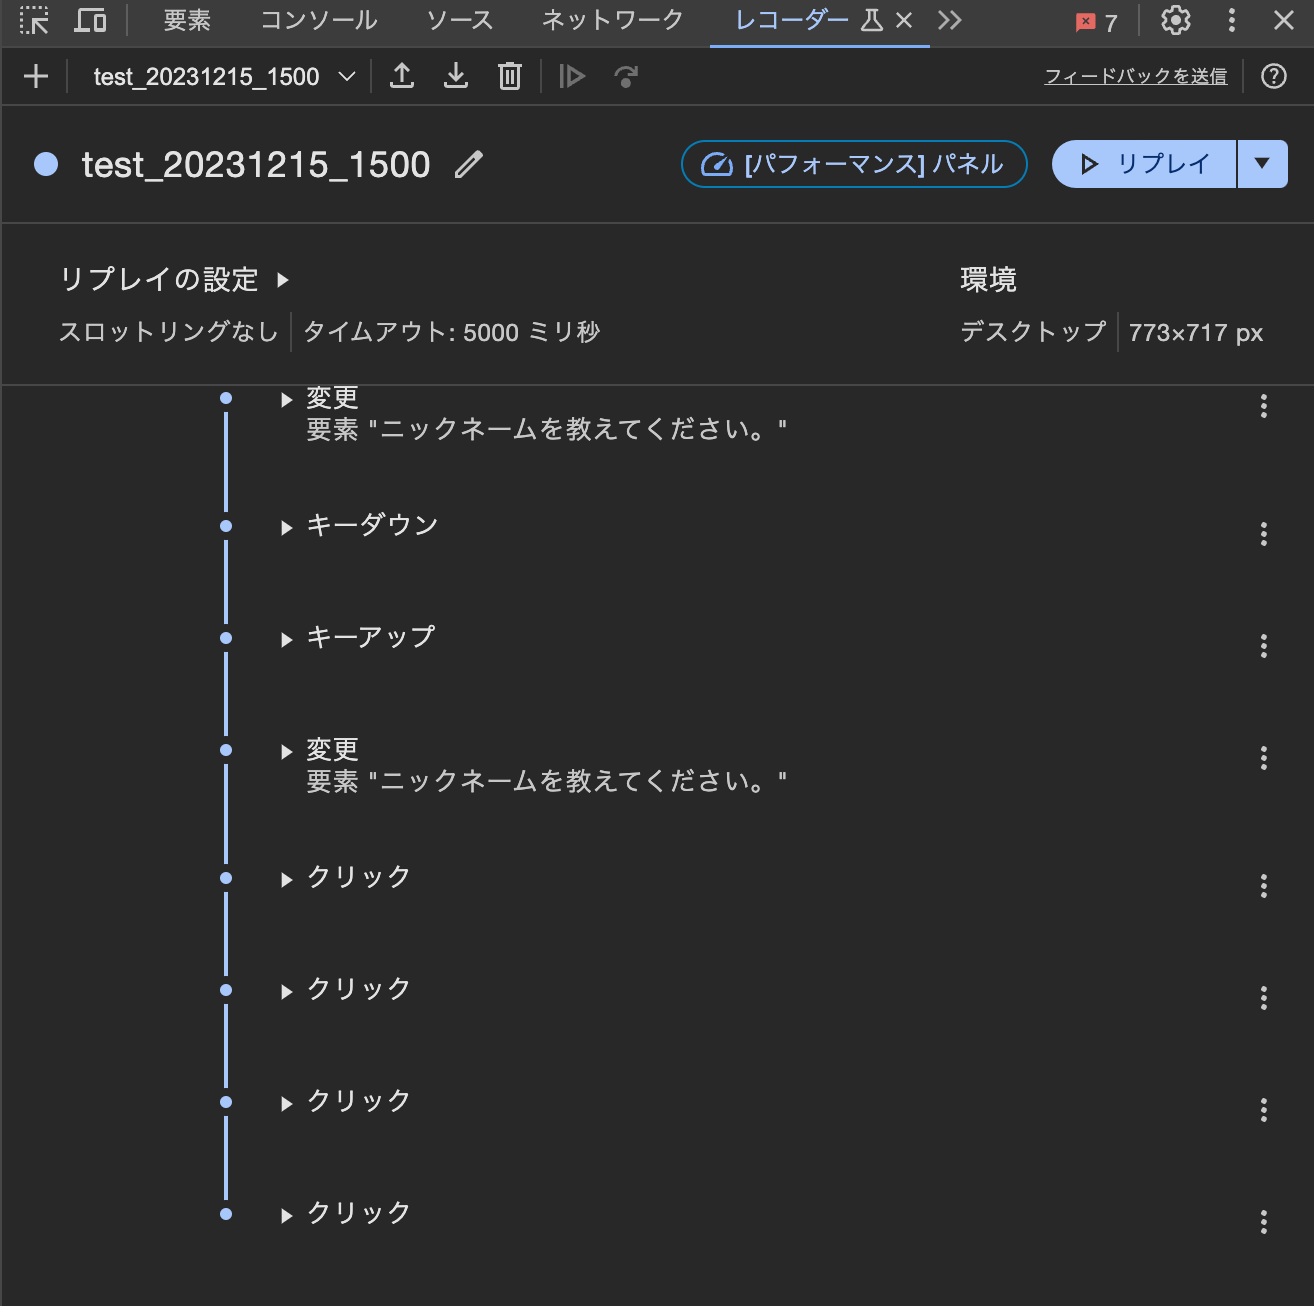Image resolution: width=1314 pixels, height=1306 pixels.
Task: Open the three-dot menu on the キーダウン step
Action: [1264, 535]
